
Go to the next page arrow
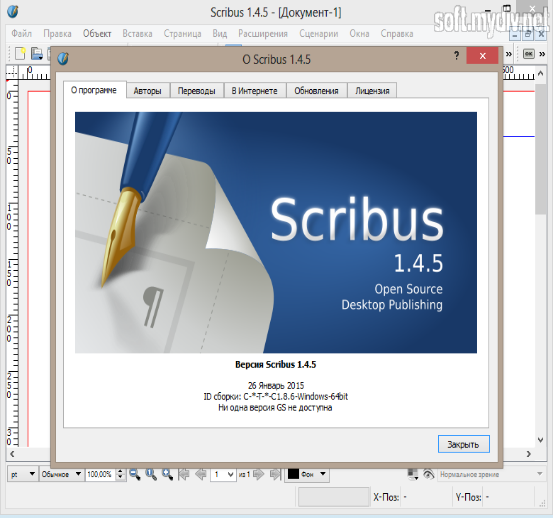click(259, 474)
